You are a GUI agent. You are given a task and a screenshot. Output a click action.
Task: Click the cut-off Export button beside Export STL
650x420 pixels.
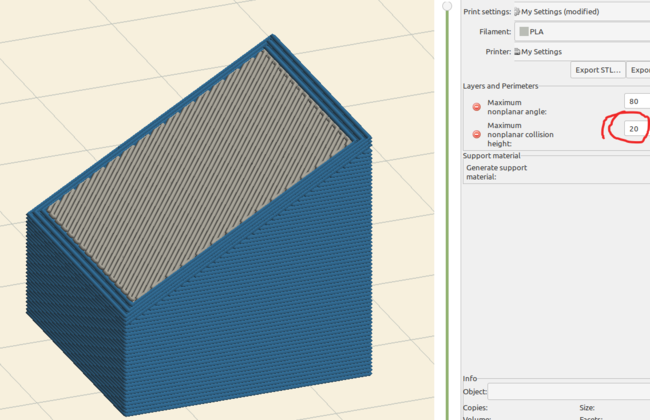(640, 70)
